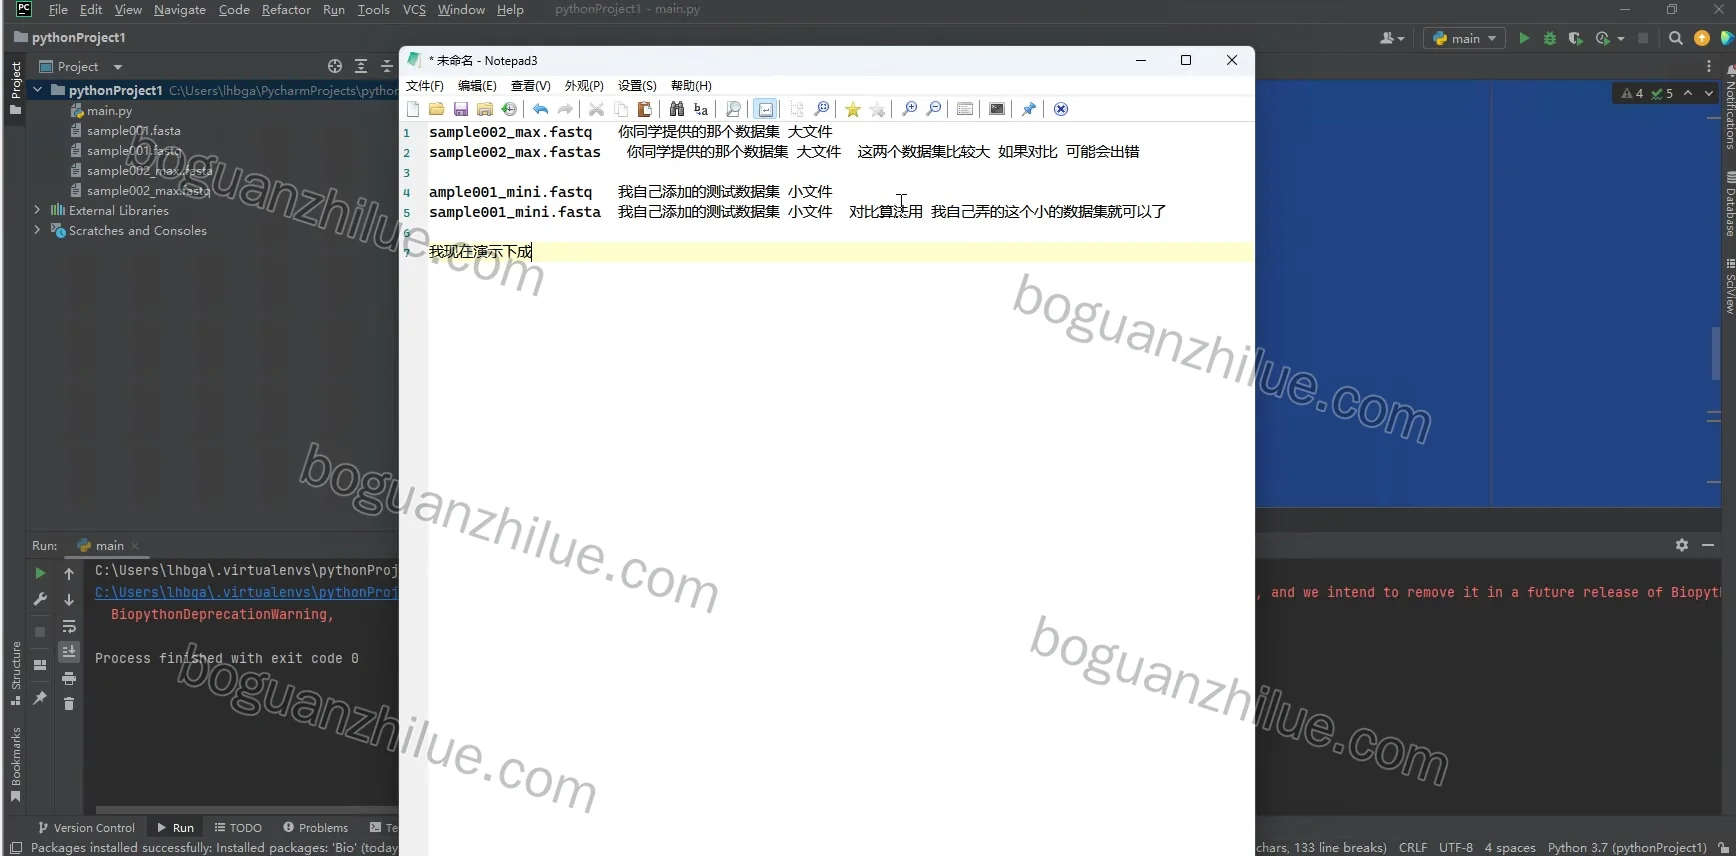
Task: Start debugging with the green bug icon
Action: [1550, 38]
